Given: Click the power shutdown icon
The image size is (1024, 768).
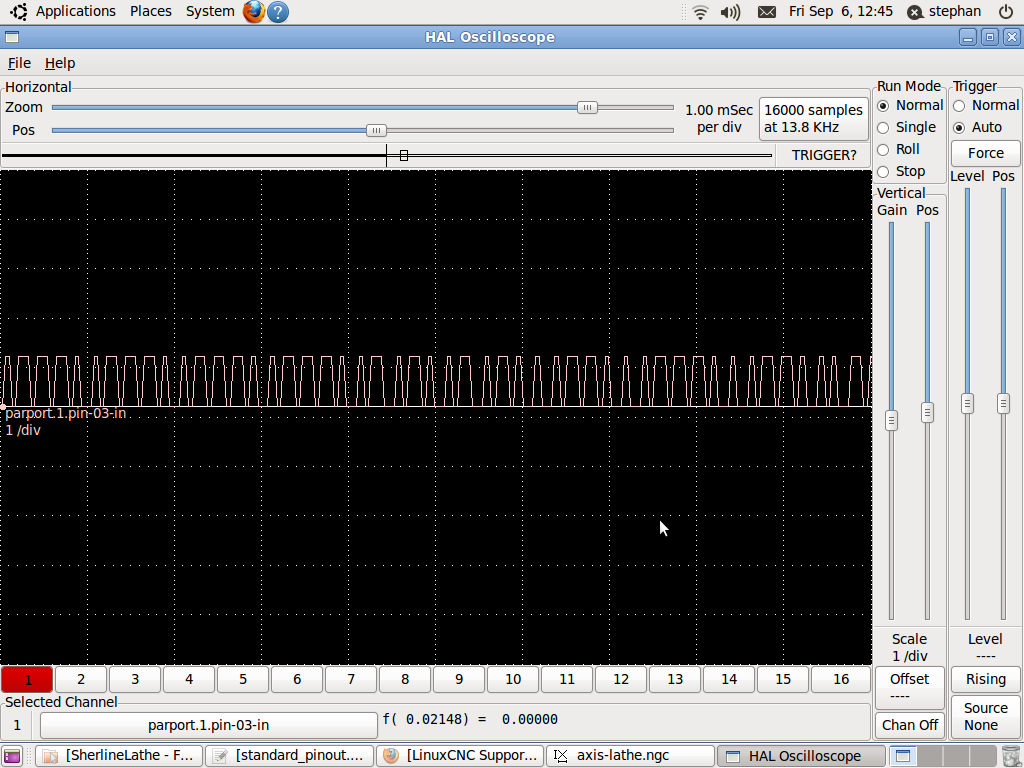Looking at the screenshot, I should click(x=1006, y=11).
